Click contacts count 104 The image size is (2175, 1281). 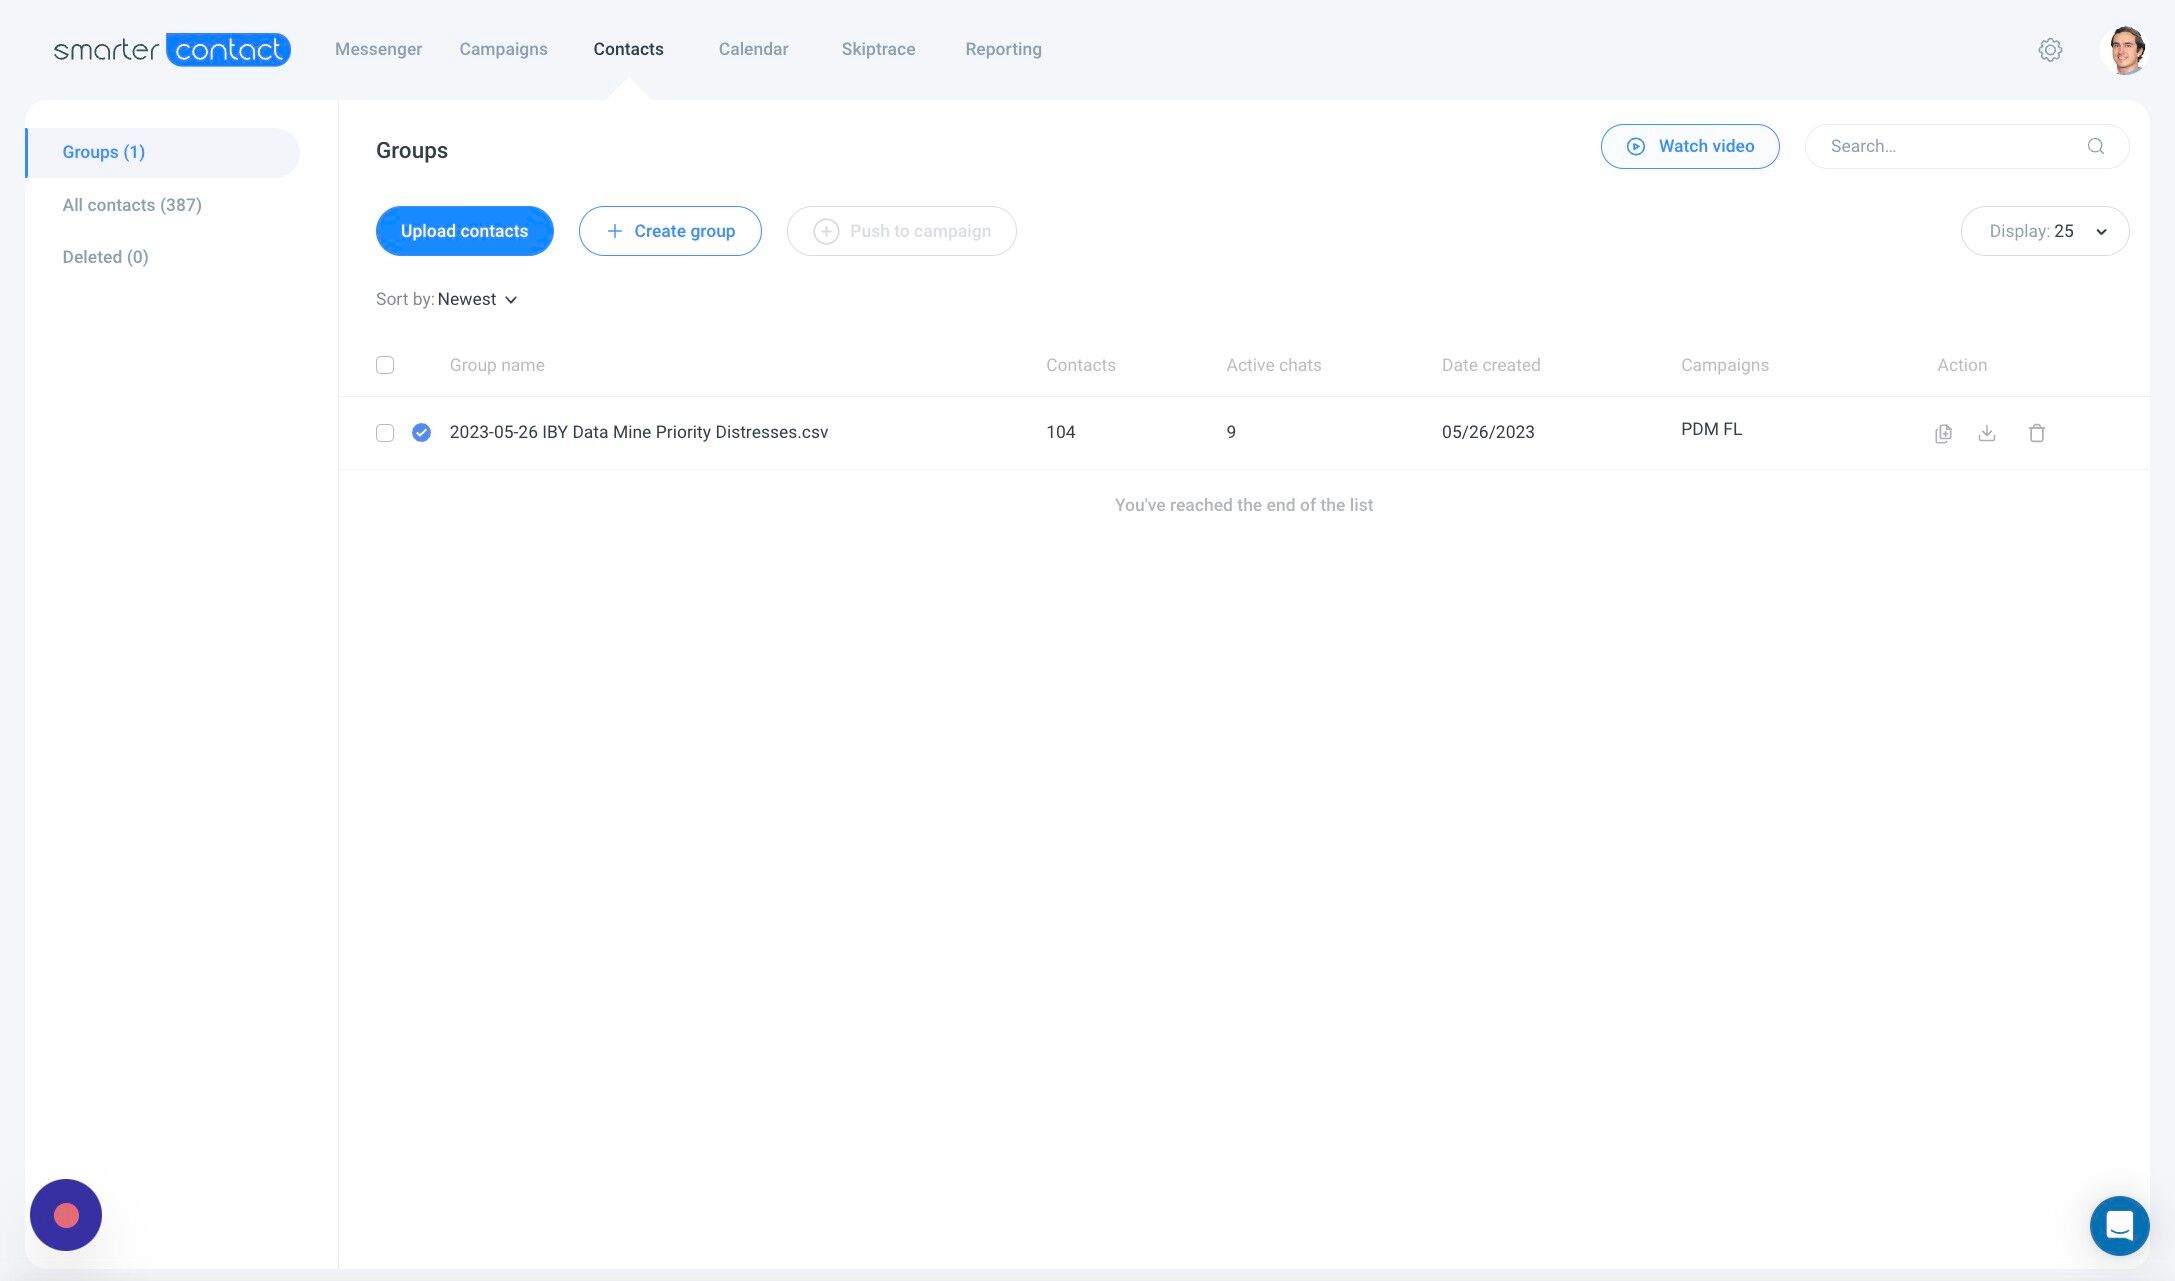pos(1060,432)
